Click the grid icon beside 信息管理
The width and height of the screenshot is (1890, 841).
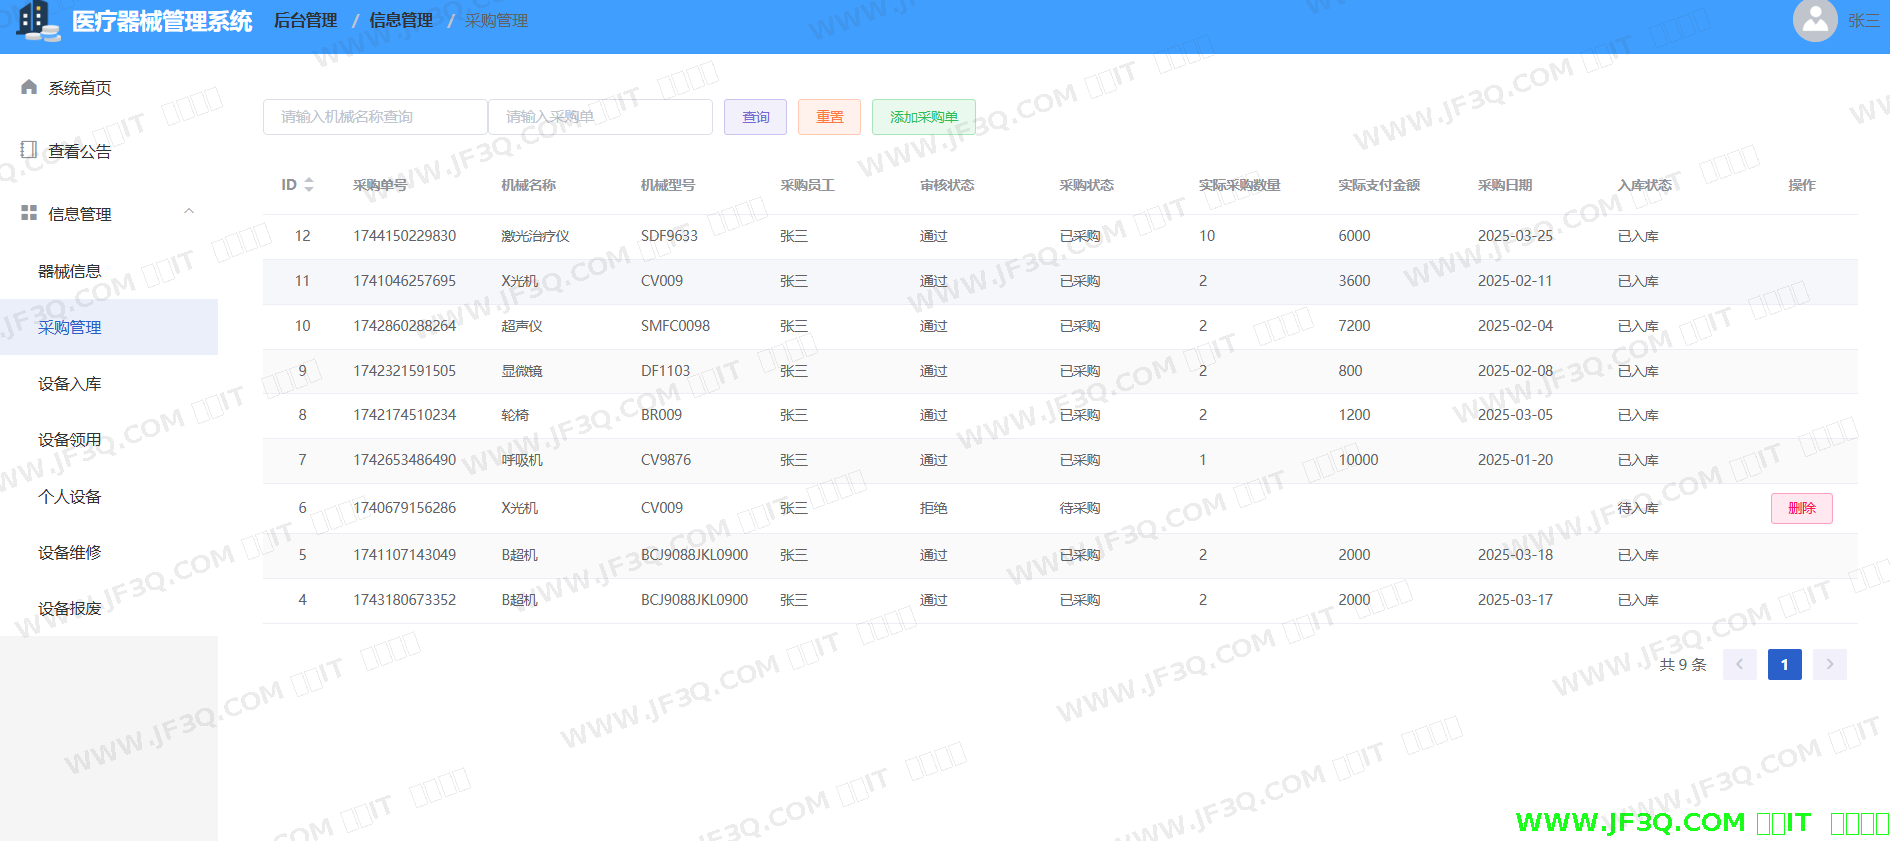(29, 213)
